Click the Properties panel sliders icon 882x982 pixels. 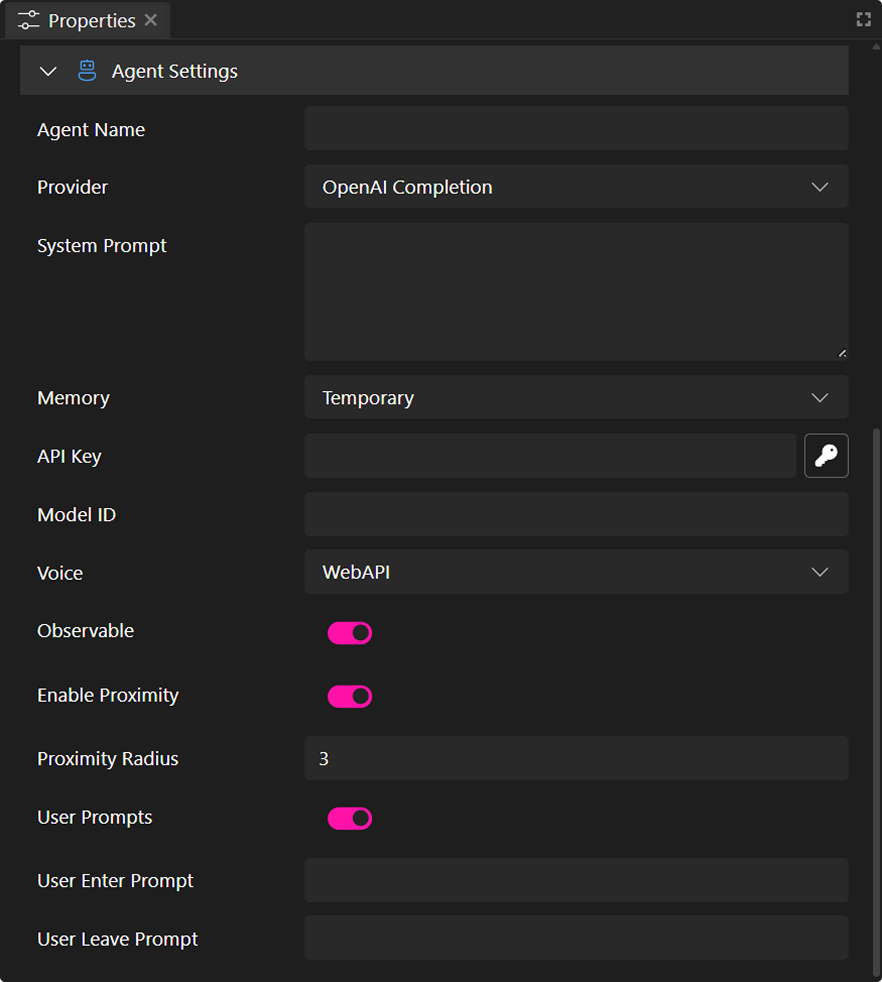(x=29, y=21)
